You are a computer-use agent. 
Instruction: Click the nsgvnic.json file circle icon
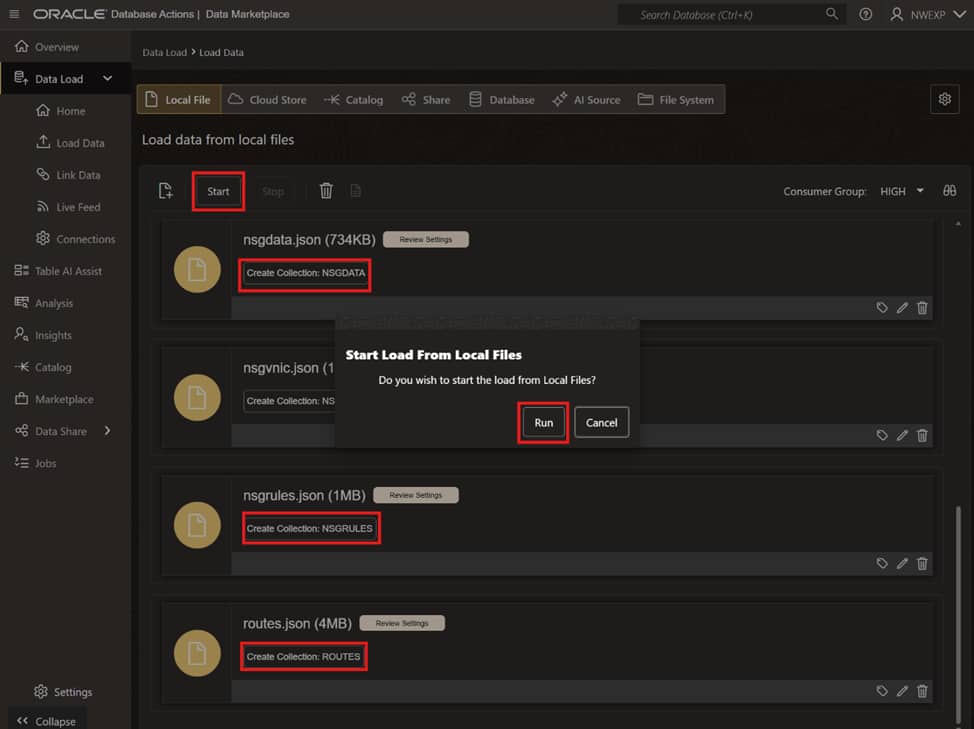coord(197,397)
